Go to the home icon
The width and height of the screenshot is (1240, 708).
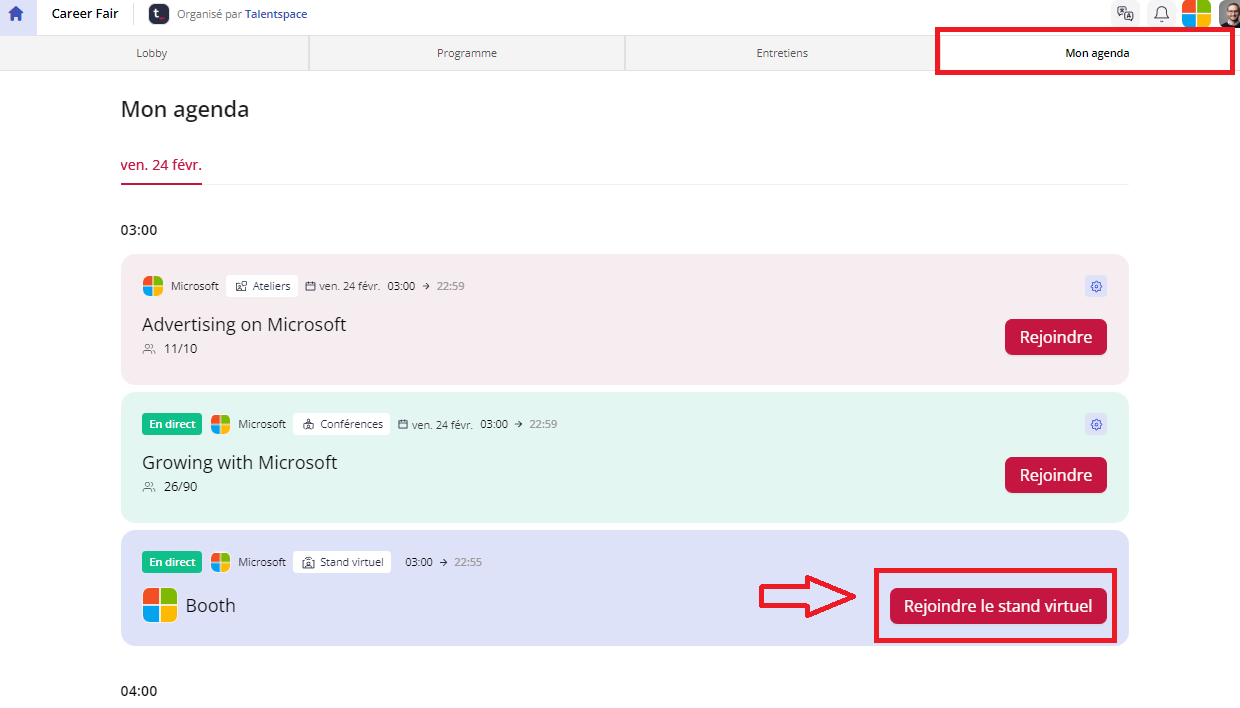pyautogui.click(x=16, y=14)
